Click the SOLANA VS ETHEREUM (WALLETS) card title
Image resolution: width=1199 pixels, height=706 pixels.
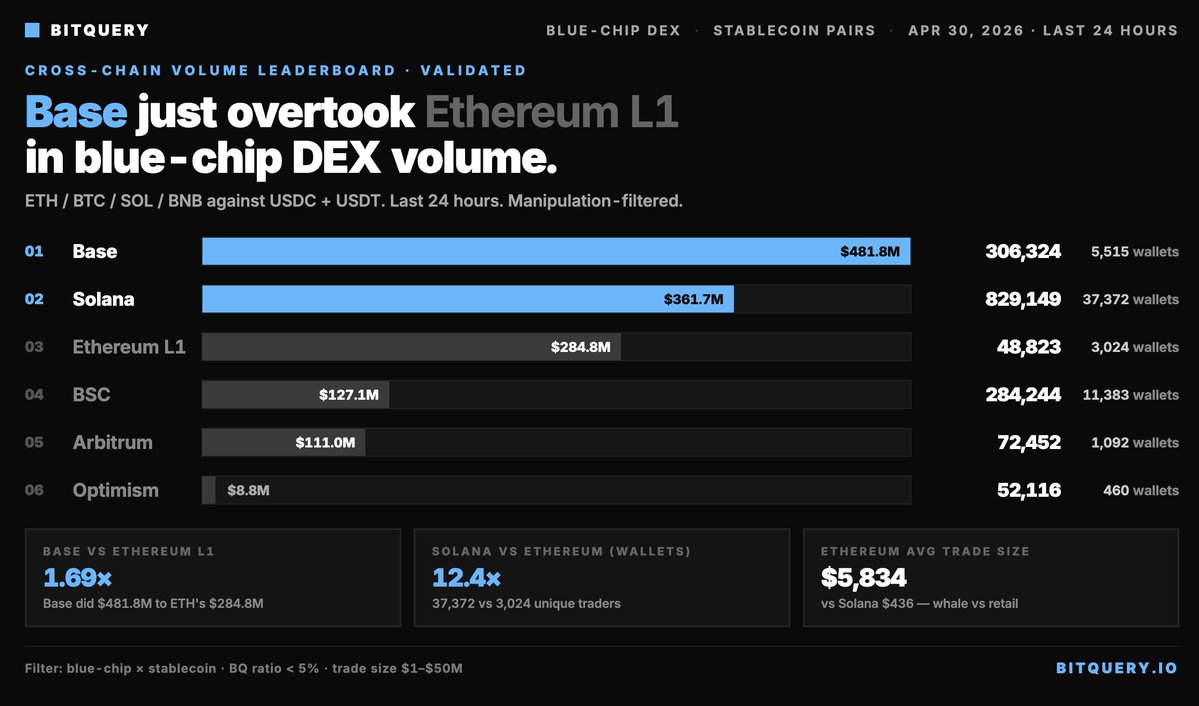561,551
